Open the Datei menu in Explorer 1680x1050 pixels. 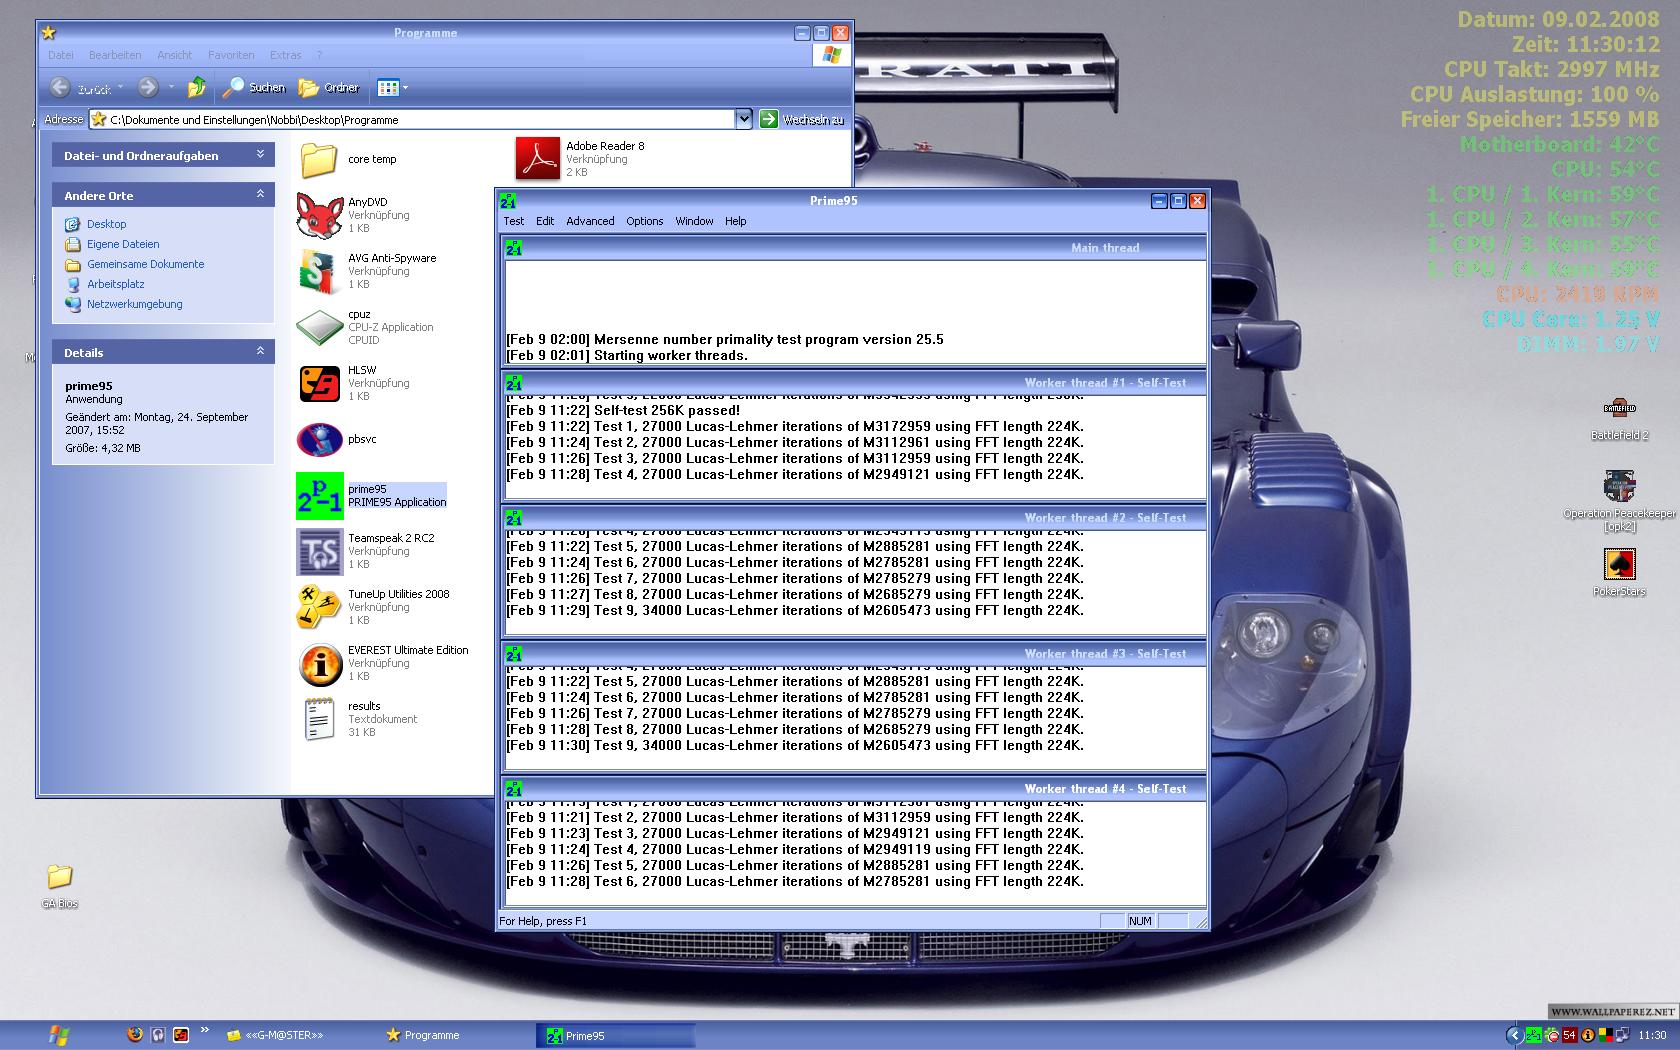pos(61,55)
